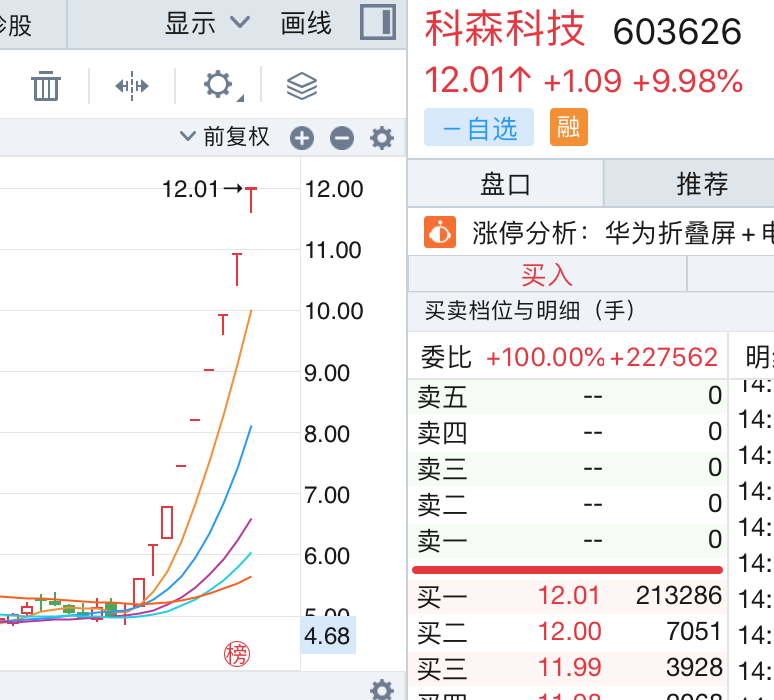This screenshot has height=700, width=774.
Task: Open the chart settings gear in the toolbar
Action: click(219, 85)
